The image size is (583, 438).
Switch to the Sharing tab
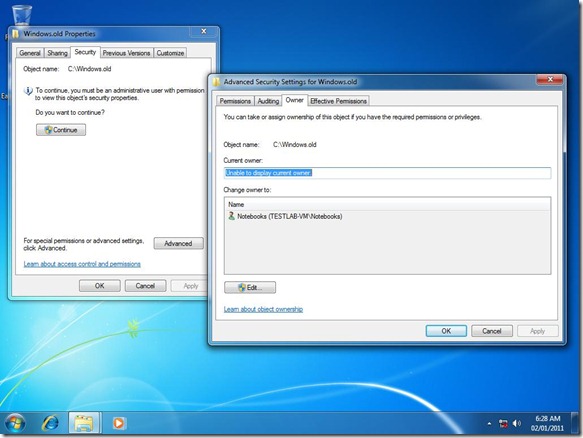(57, 53)
